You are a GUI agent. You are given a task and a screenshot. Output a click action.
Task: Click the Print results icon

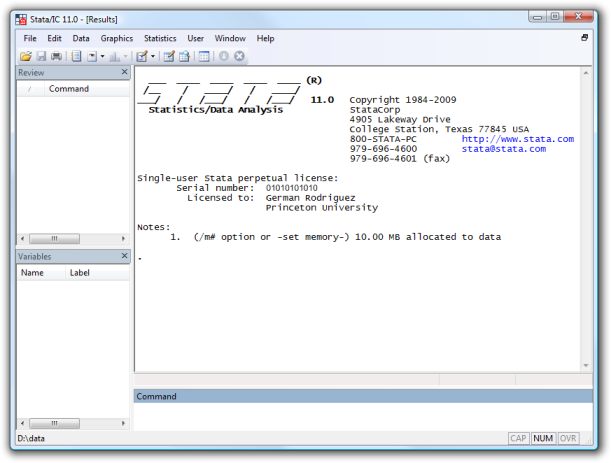(57, 57)
